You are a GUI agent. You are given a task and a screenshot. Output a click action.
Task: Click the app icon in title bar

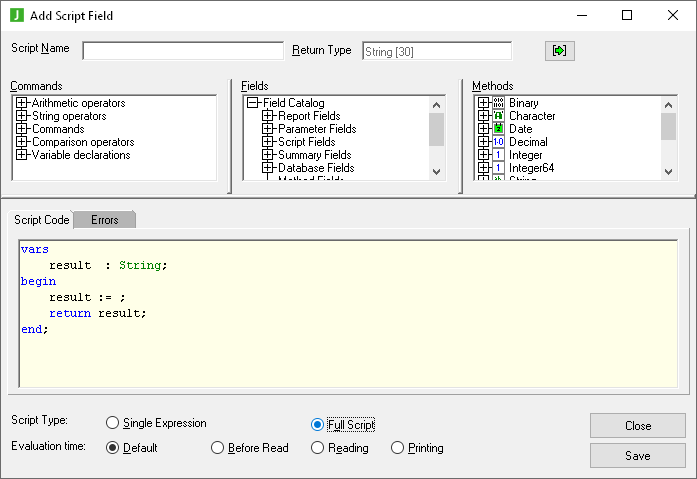click(x=17, y=15)
